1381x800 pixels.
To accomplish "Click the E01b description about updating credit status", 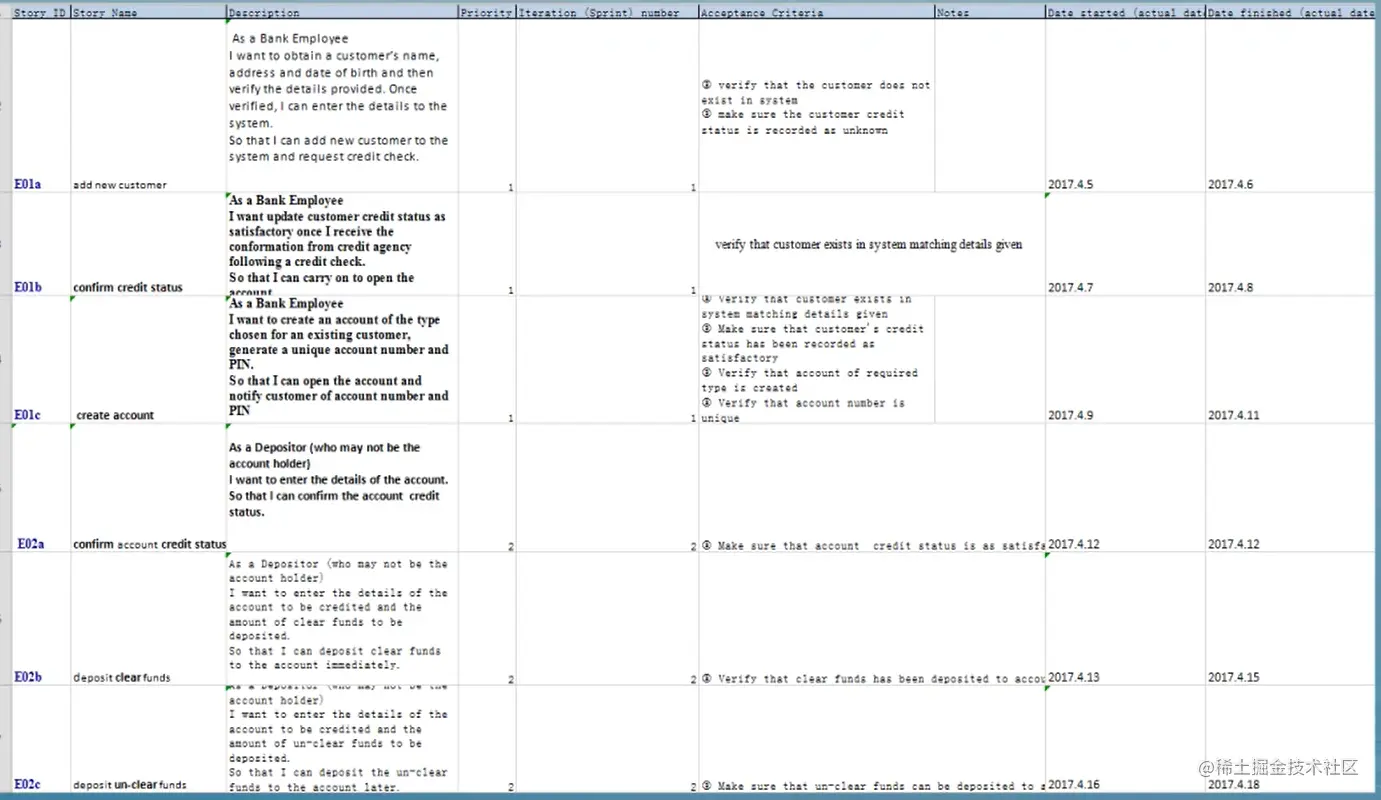I will [337, 247].
